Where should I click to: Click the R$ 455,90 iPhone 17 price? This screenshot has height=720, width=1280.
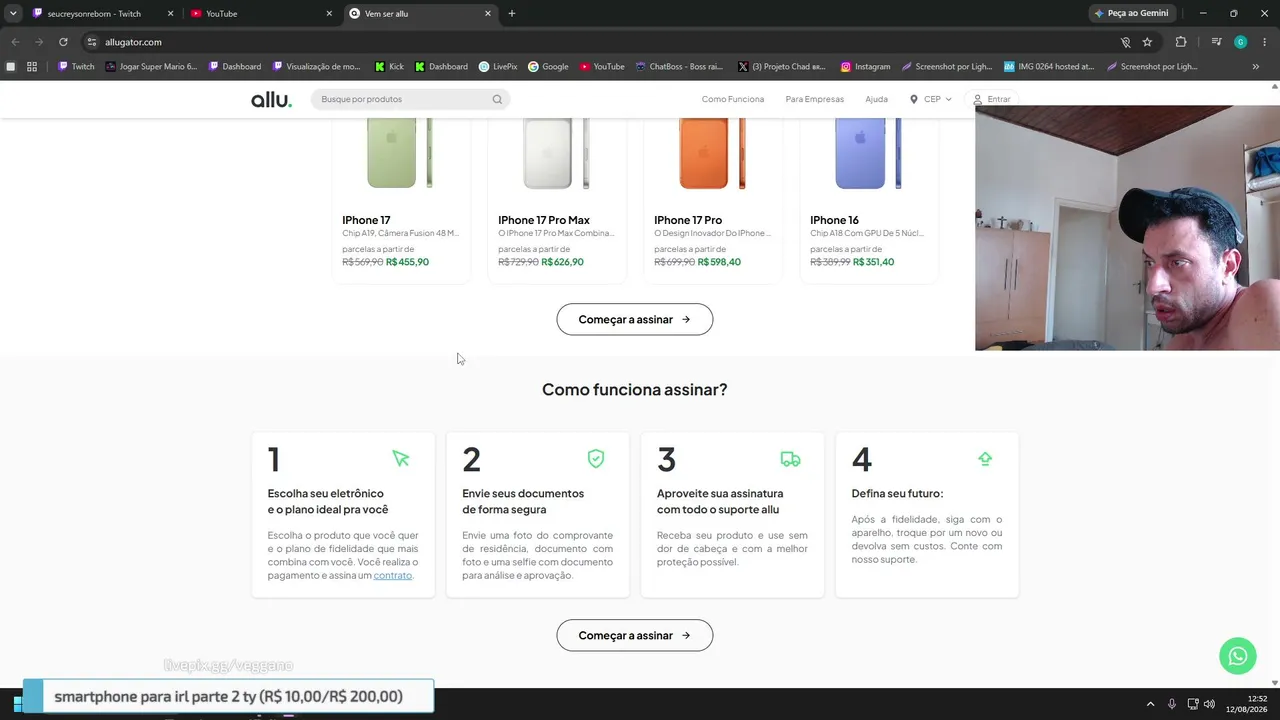click(407, 262)
